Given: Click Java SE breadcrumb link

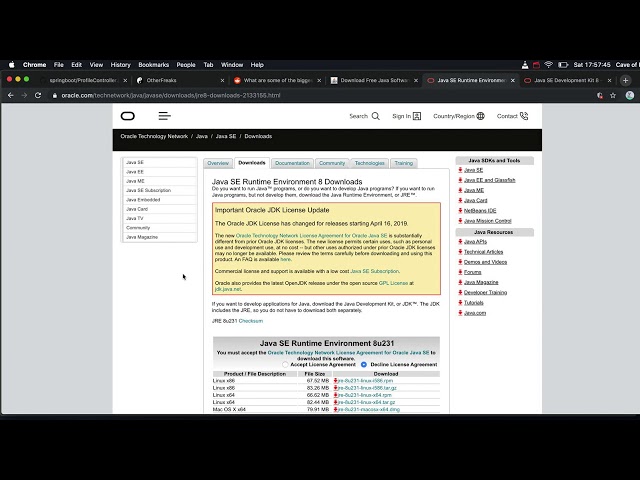Looking at the screenshot, I should pos(226,136).
